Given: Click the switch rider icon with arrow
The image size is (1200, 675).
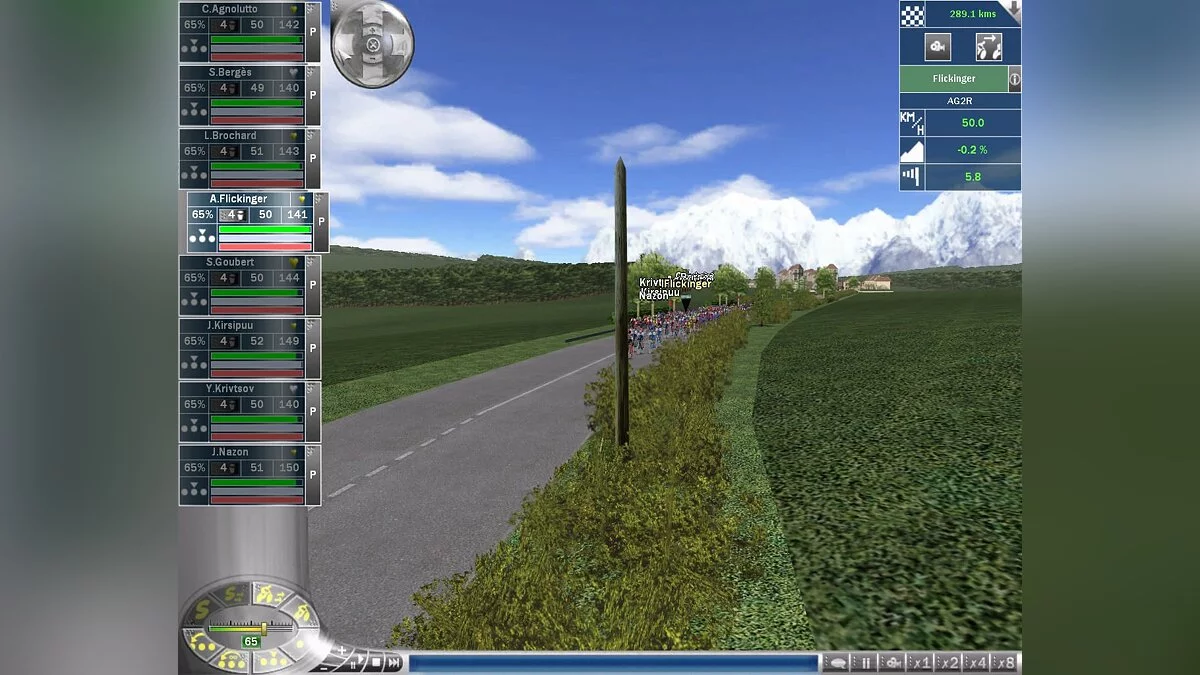Looking at the screenshot, I should point(988,47).
